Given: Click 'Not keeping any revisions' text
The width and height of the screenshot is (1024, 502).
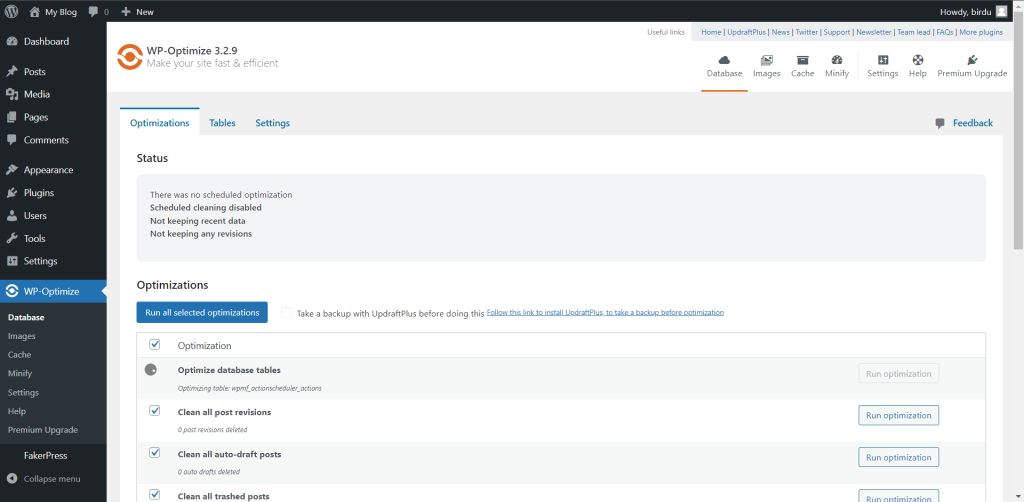Looking at the screenshot, I should [200, 233].
